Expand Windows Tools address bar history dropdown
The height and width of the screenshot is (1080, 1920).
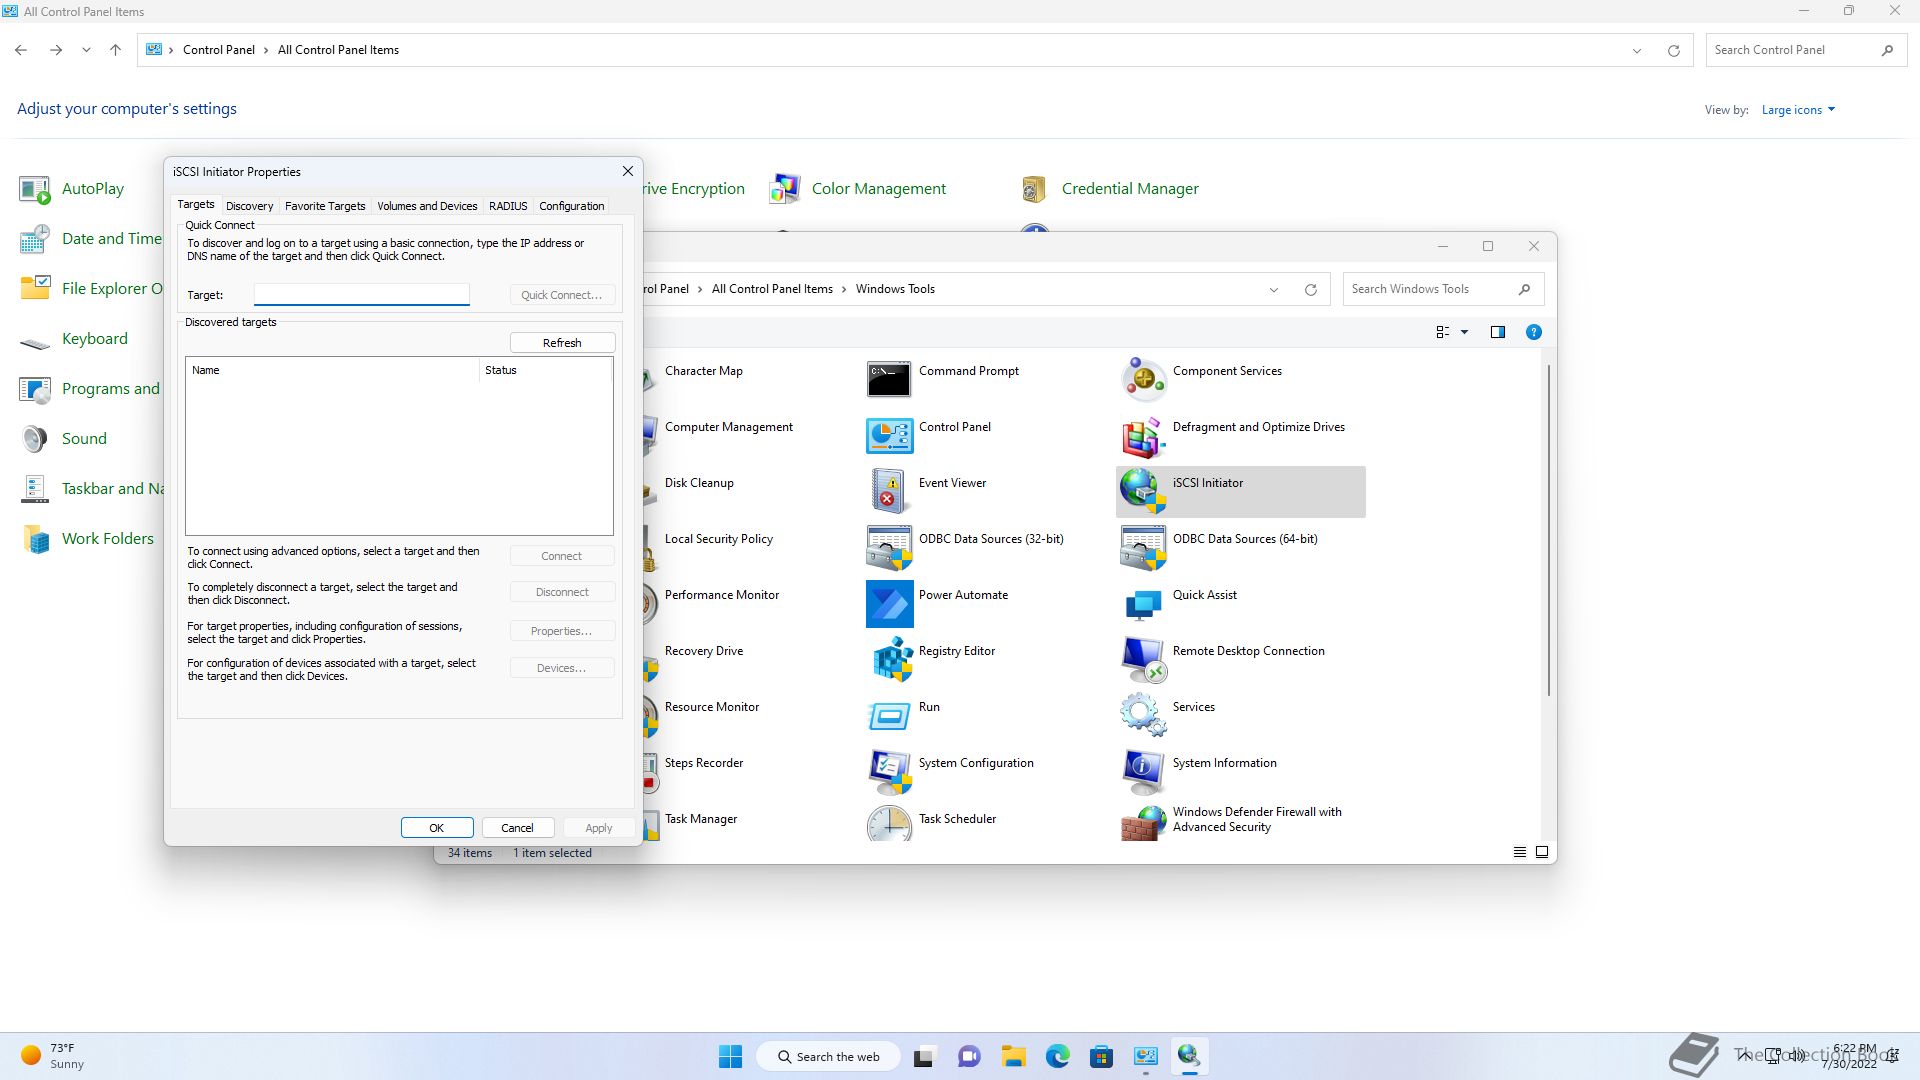pyautogui.click(x=1274, y=290)
